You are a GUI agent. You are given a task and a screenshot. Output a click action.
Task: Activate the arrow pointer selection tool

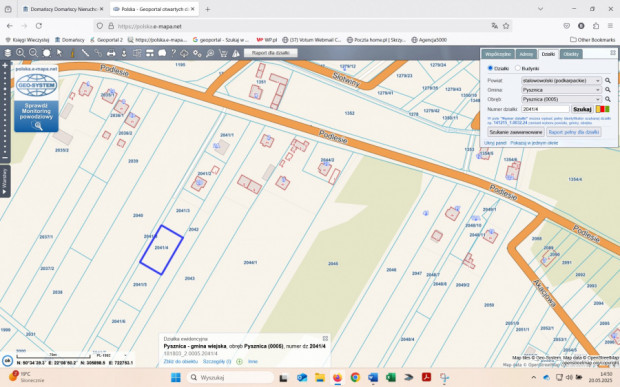pos(59,53)
